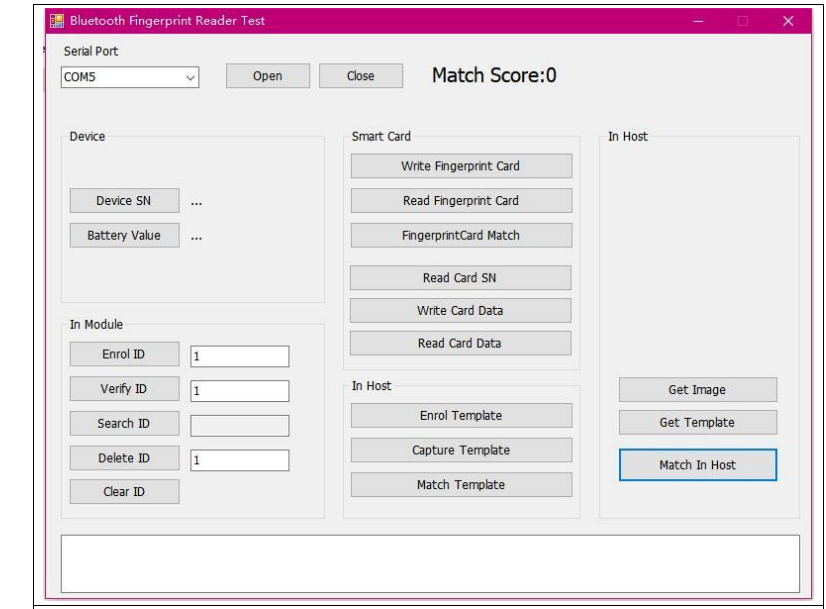Select the Search ID button
Screen dimensions: 826x609
[x=124, y=423]
